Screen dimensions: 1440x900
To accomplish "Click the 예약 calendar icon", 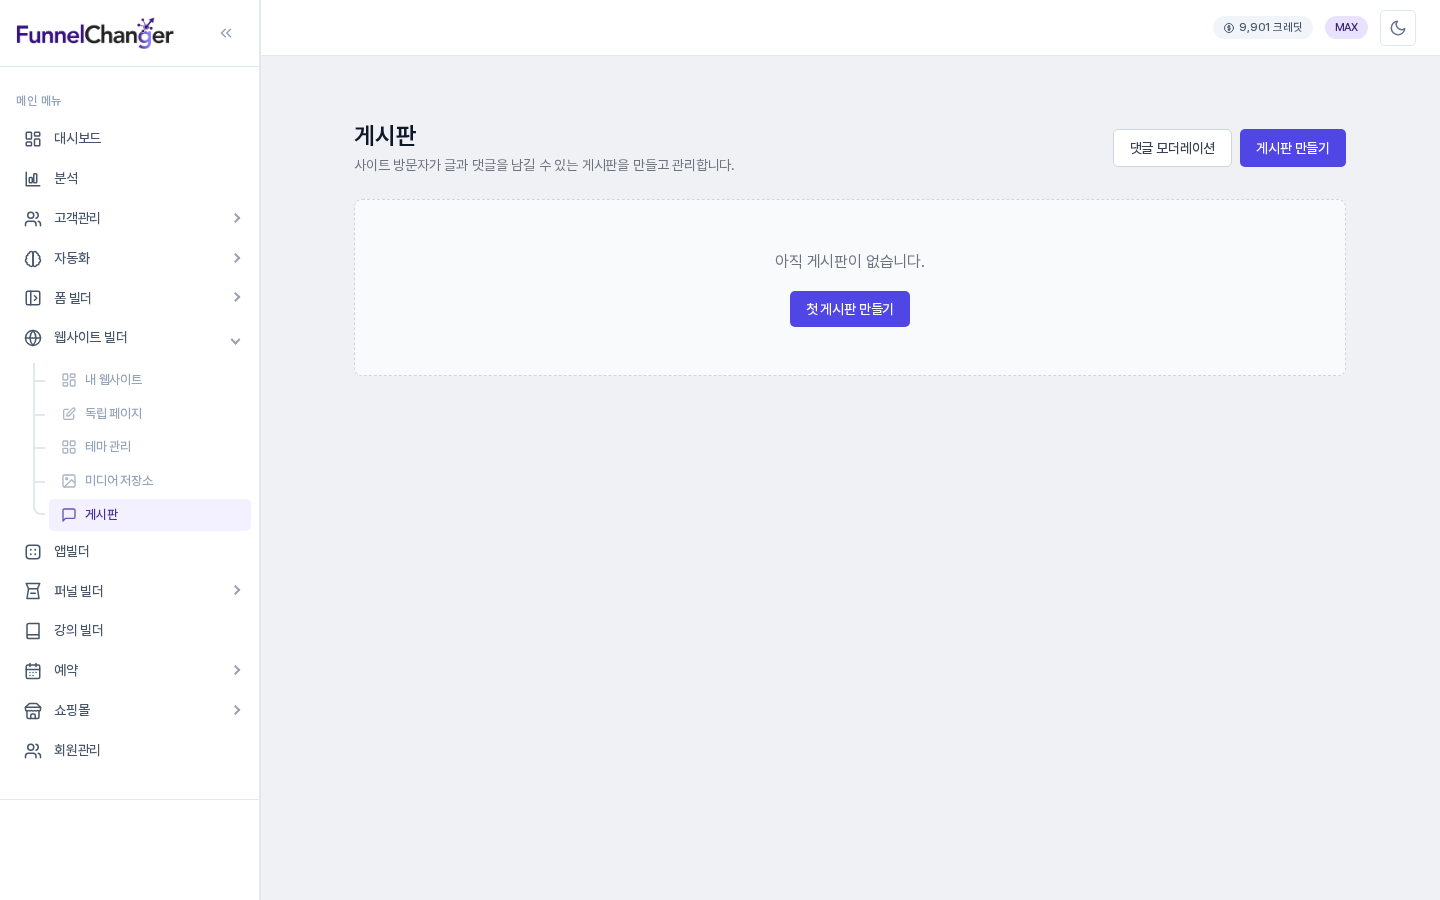I will coord(33,671).
